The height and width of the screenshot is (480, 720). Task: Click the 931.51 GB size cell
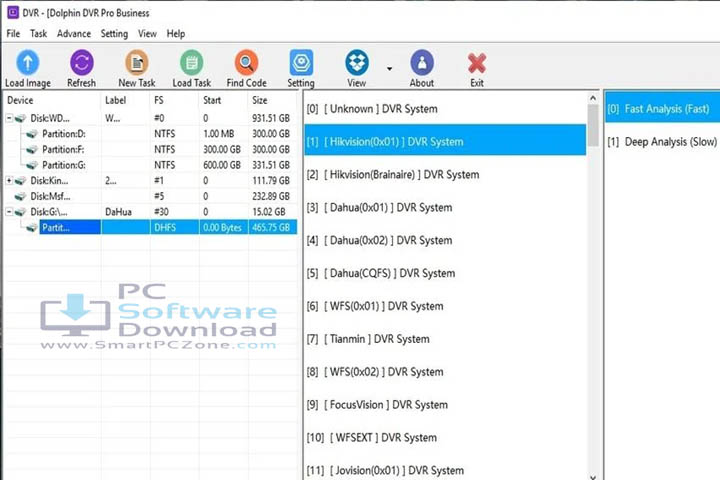(x=271, y=119)
